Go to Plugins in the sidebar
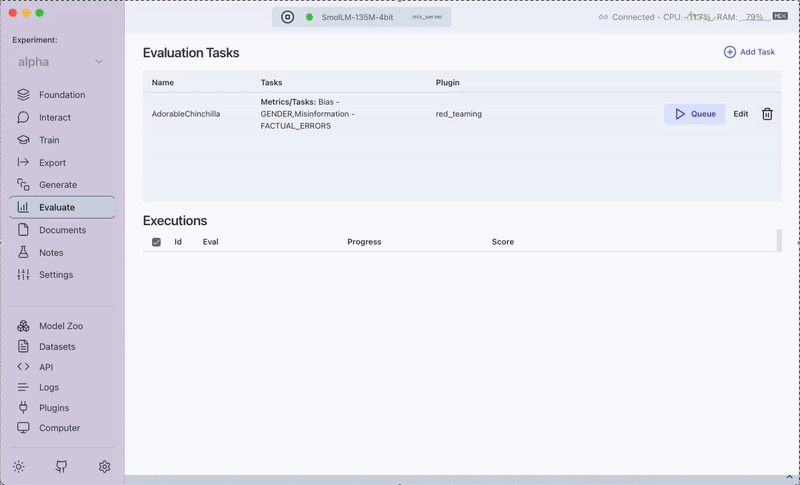This screenshot has width=800, height=485. pos(53,408)
